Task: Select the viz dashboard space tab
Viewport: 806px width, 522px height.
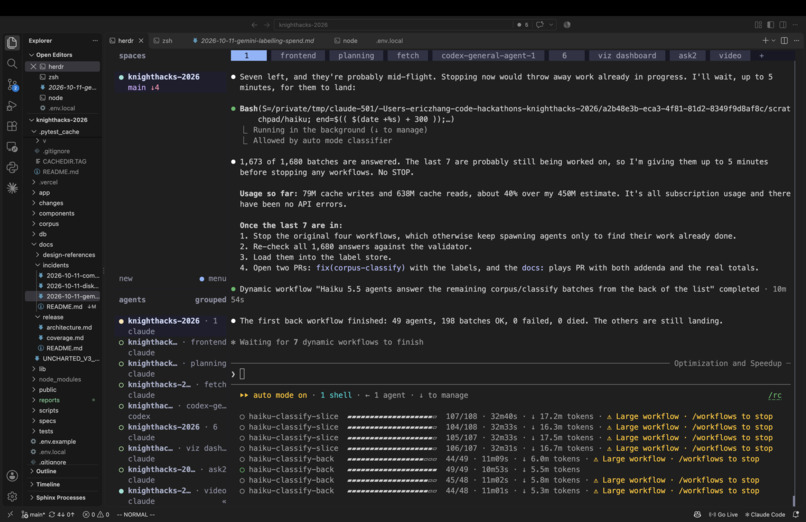Action: (627, 55)
